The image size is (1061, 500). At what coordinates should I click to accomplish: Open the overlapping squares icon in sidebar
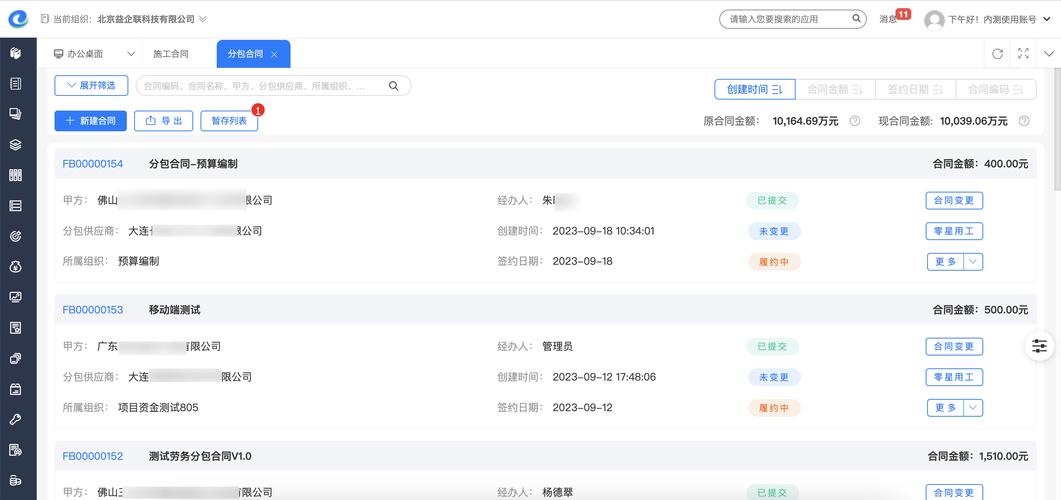tap(15, 359)
